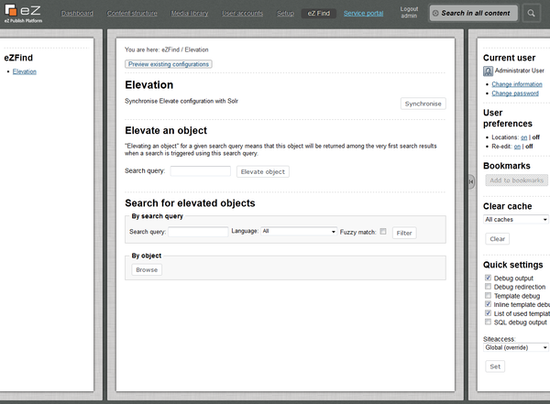Toggle Inline template debug checkbox

click(x=488, y=304)
